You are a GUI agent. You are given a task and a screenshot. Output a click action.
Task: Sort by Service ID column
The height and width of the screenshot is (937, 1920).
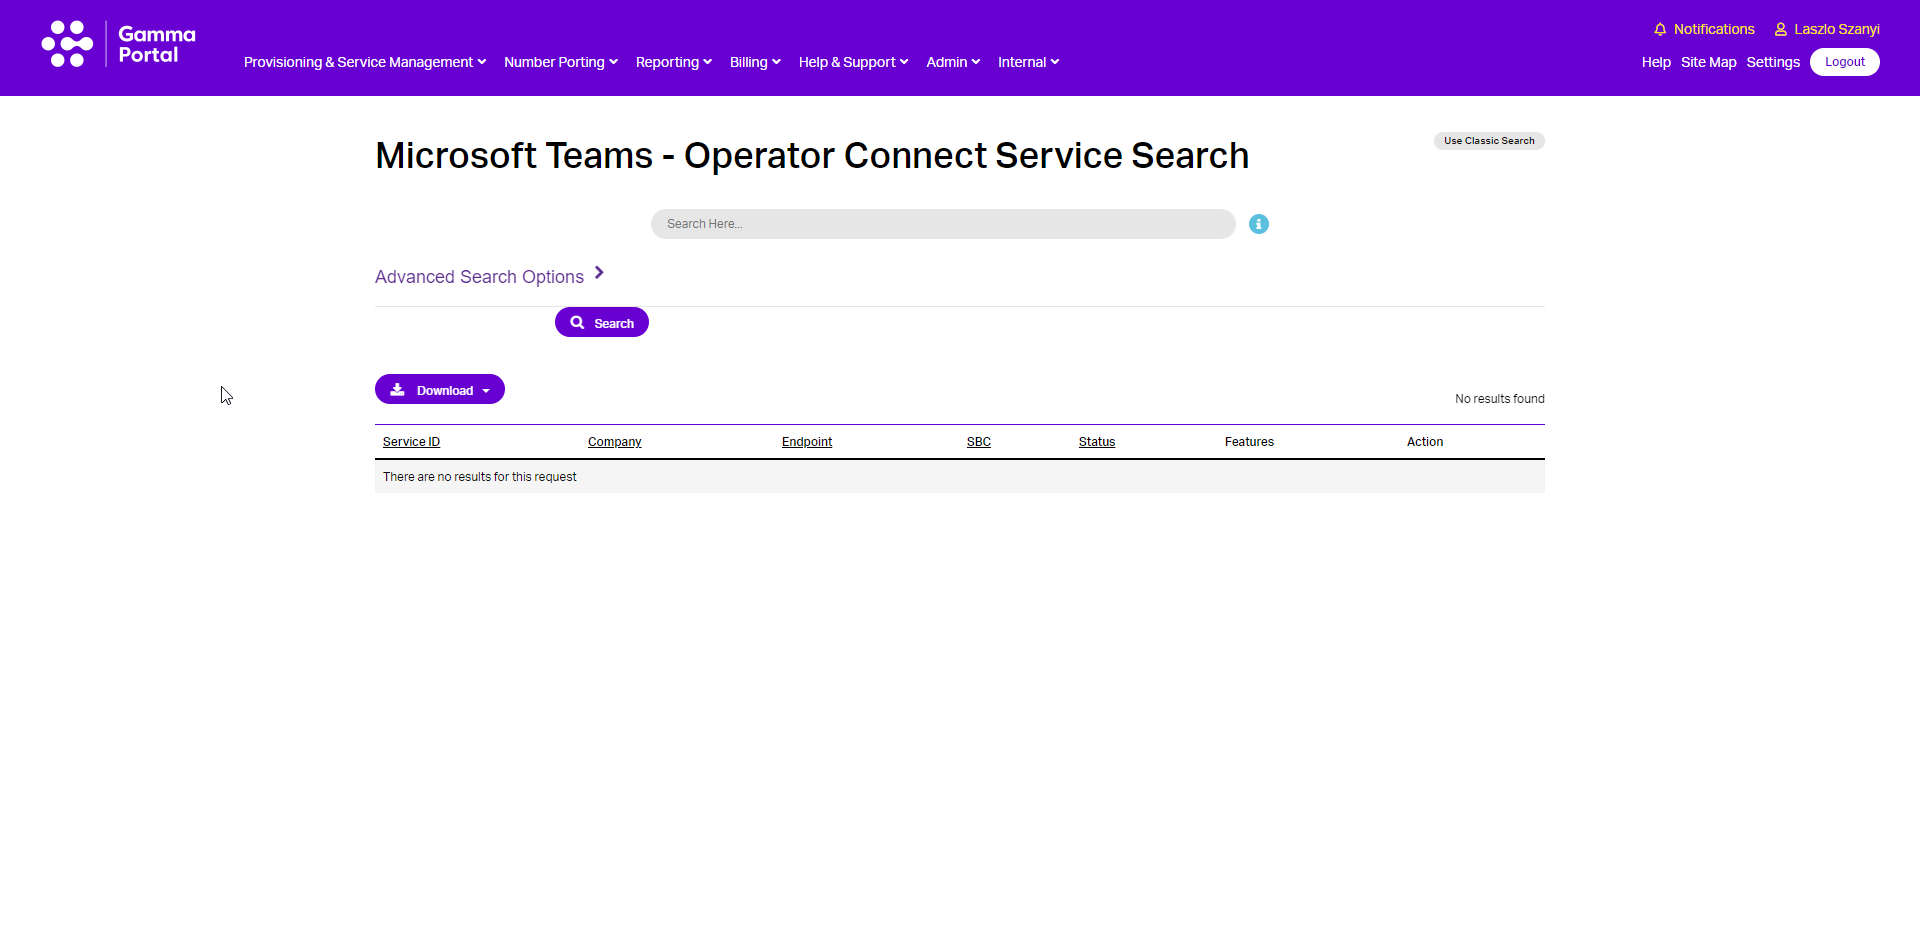[411, 442]
